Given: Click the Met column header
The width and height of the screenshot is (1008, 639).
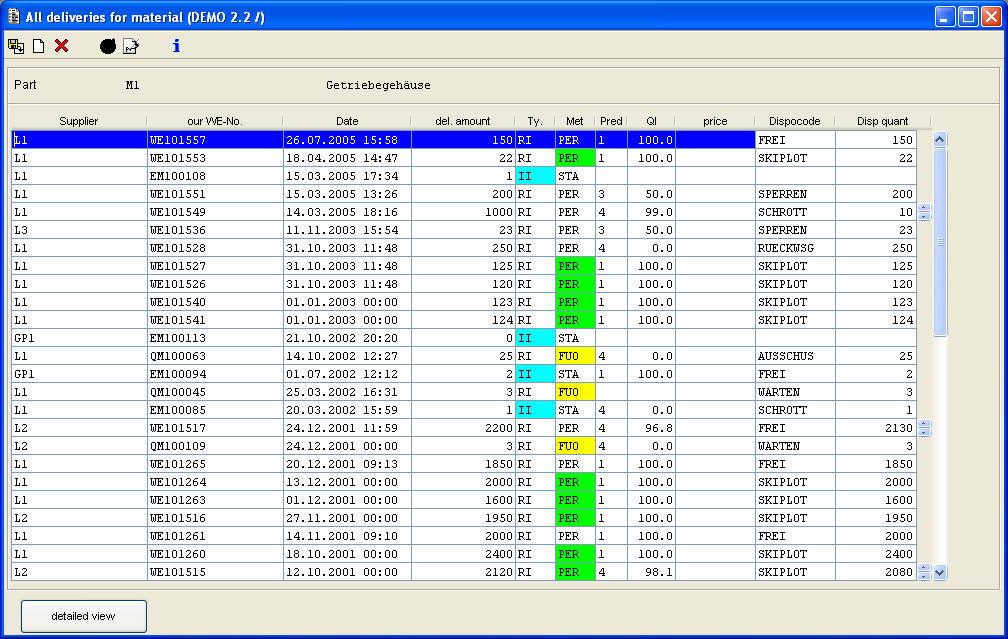Looking at the screenshot, I should pyautogui.click(x=575, y=121).
